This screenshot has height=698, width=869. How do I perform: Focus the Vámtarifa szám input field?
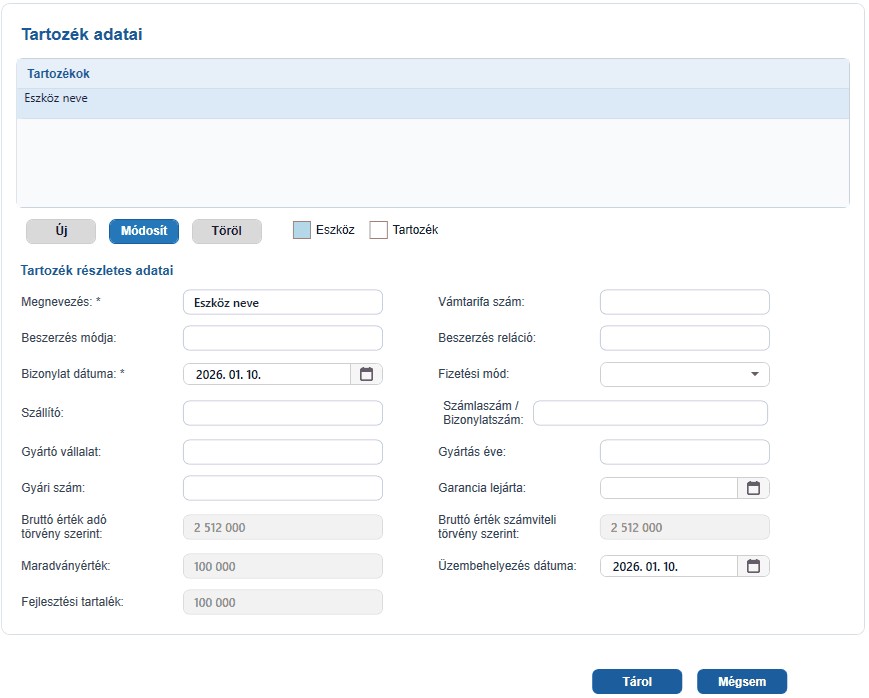(x=684, y=302)
